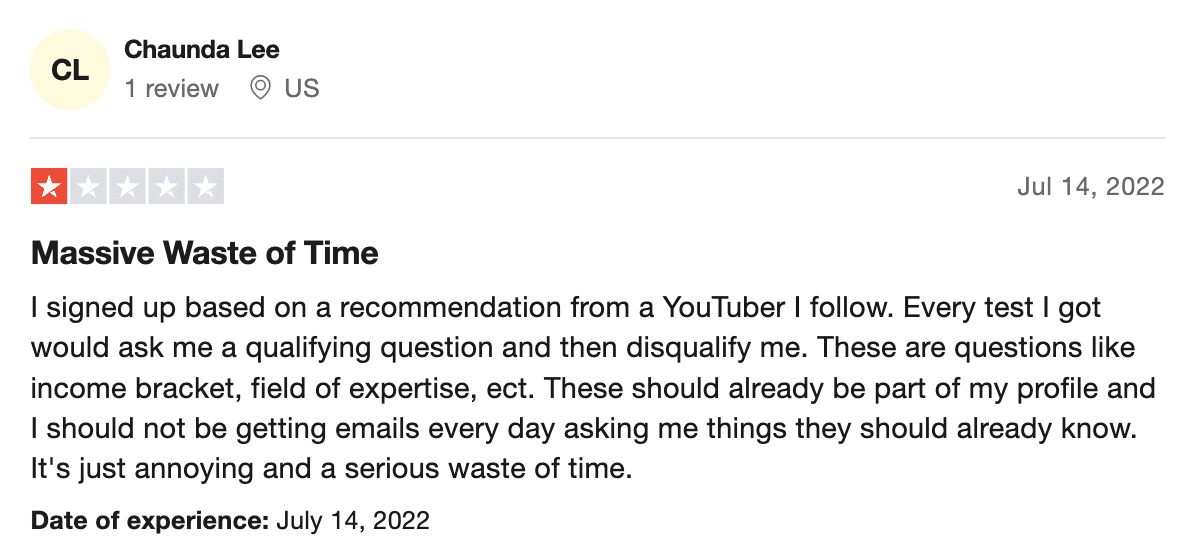Click the July 14, 2022 experience date

(x=352, y=521)
